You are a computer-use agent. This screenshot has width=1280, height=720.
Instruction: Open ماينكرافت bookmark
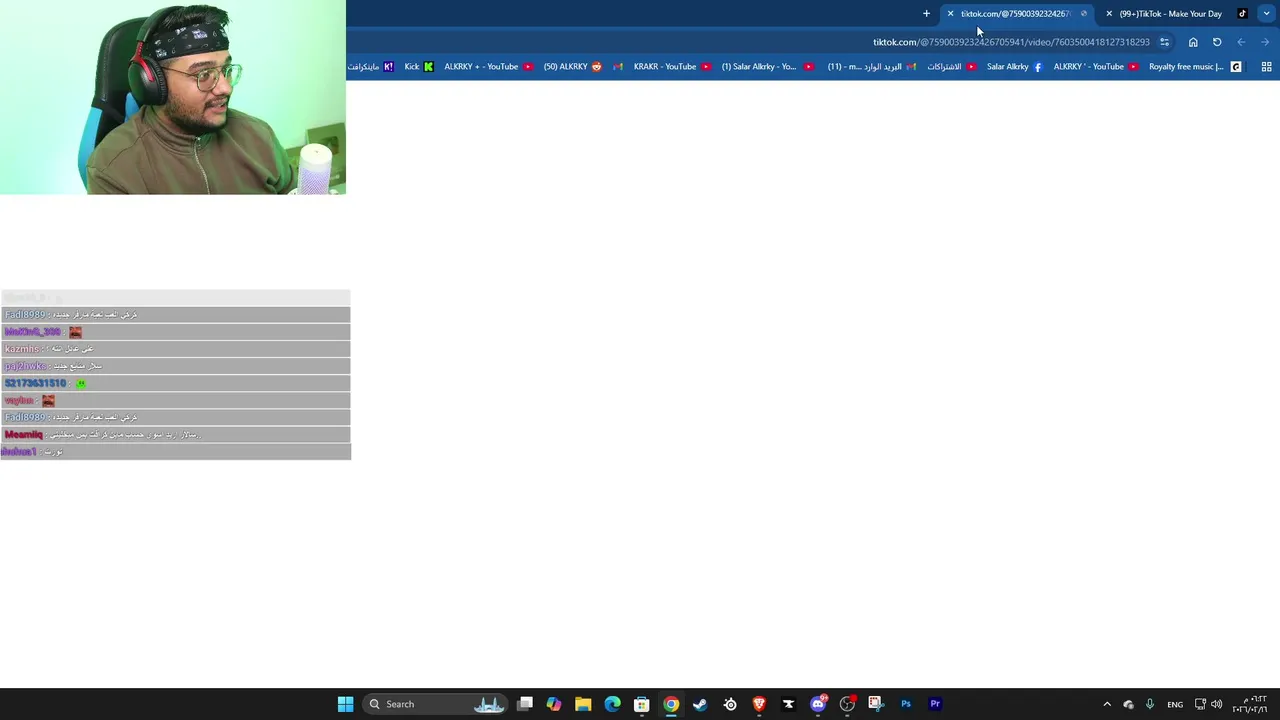[x=370, y=67]
